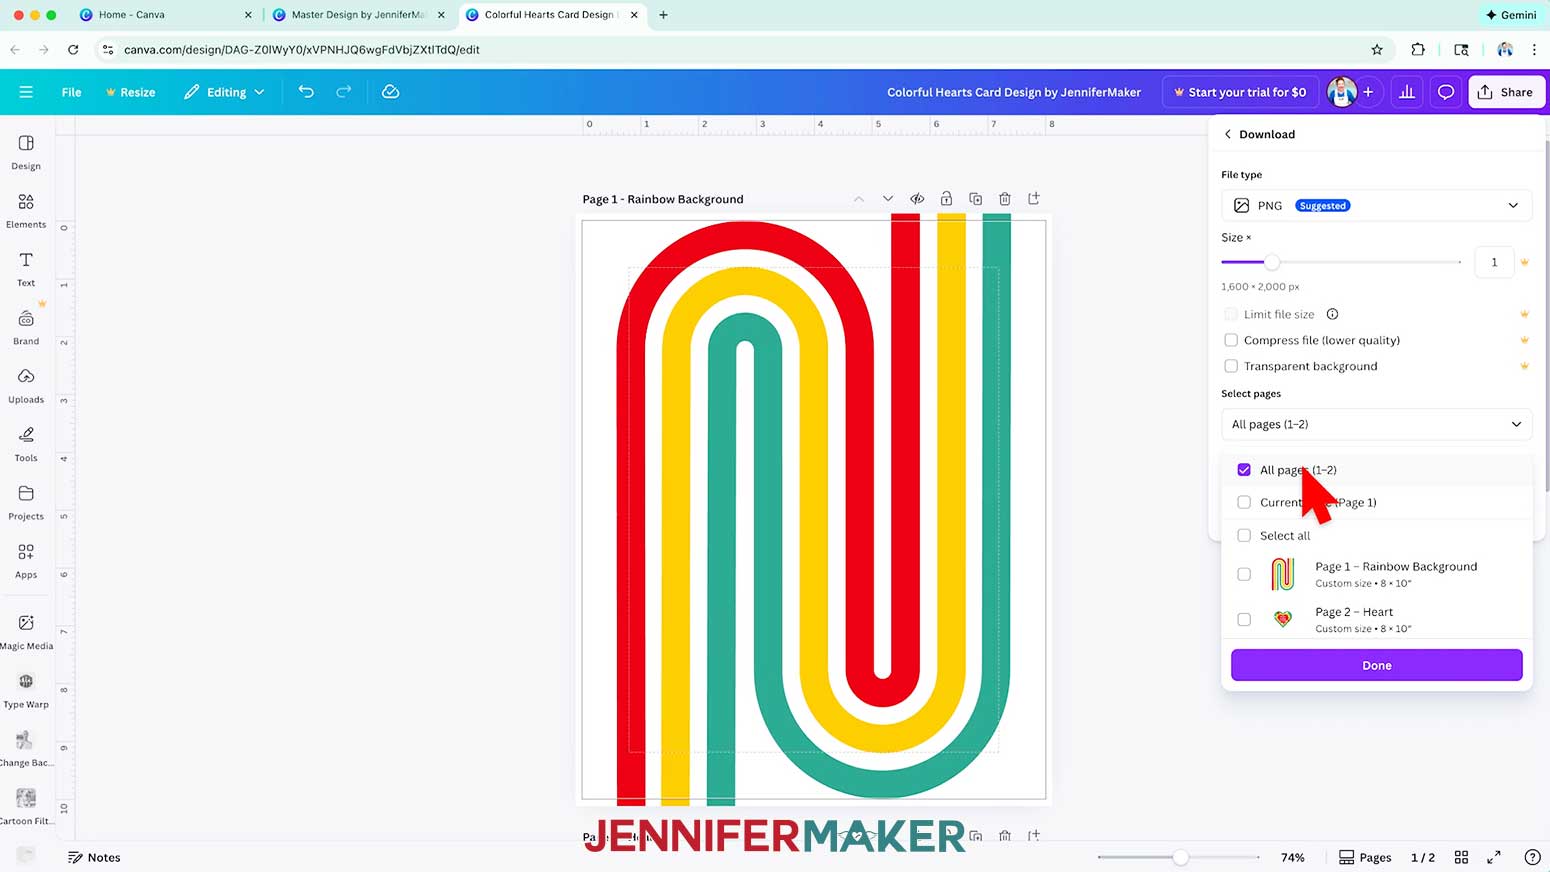
Task: Open the PNG file type dropdown
Action: tap(1376, 205)
